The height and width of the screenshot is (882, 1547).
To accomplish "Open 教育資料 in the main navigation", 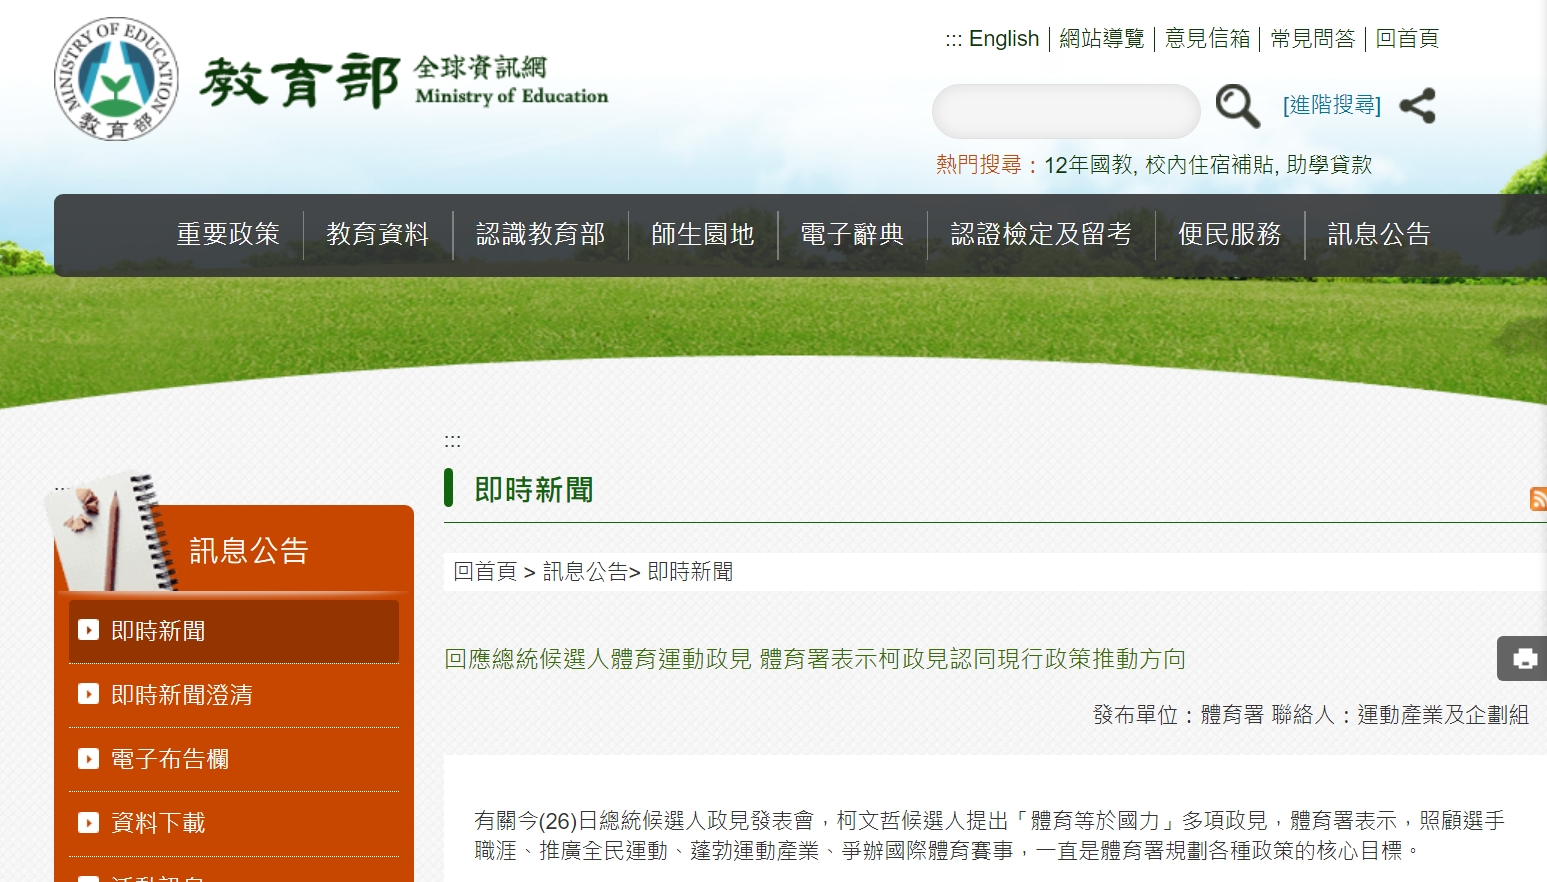I will 377,234.
